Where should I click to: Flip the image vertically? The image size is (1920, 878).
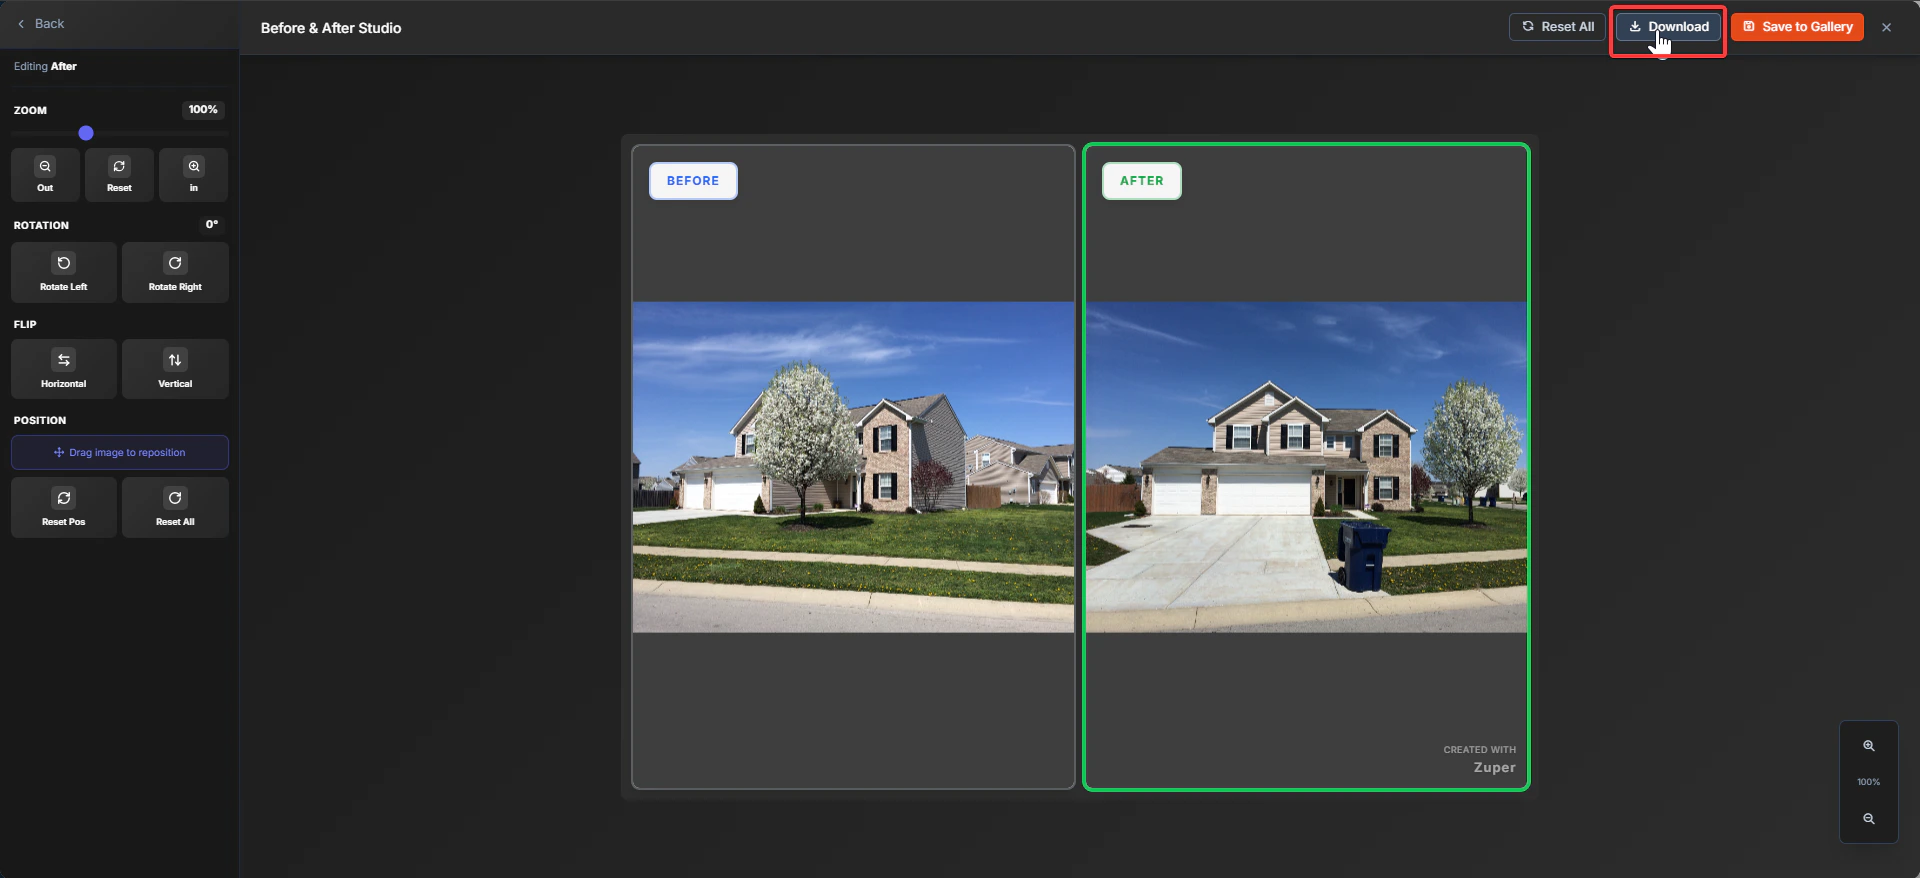175,369
